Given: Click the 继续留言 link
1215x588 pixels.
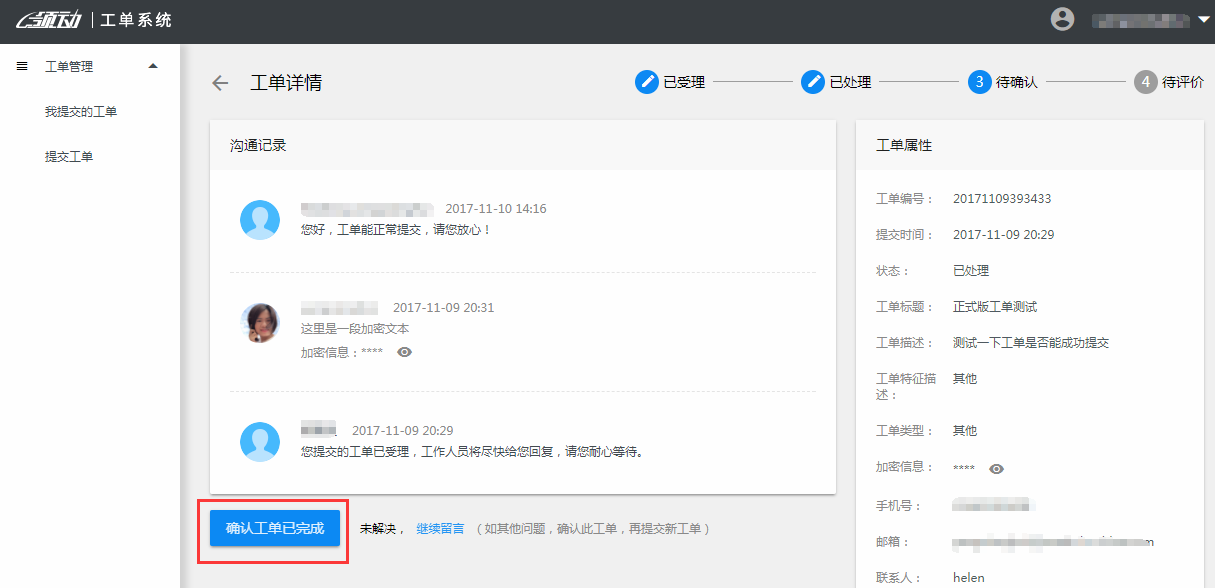Looking at the screenshot, I should (440, 528).
